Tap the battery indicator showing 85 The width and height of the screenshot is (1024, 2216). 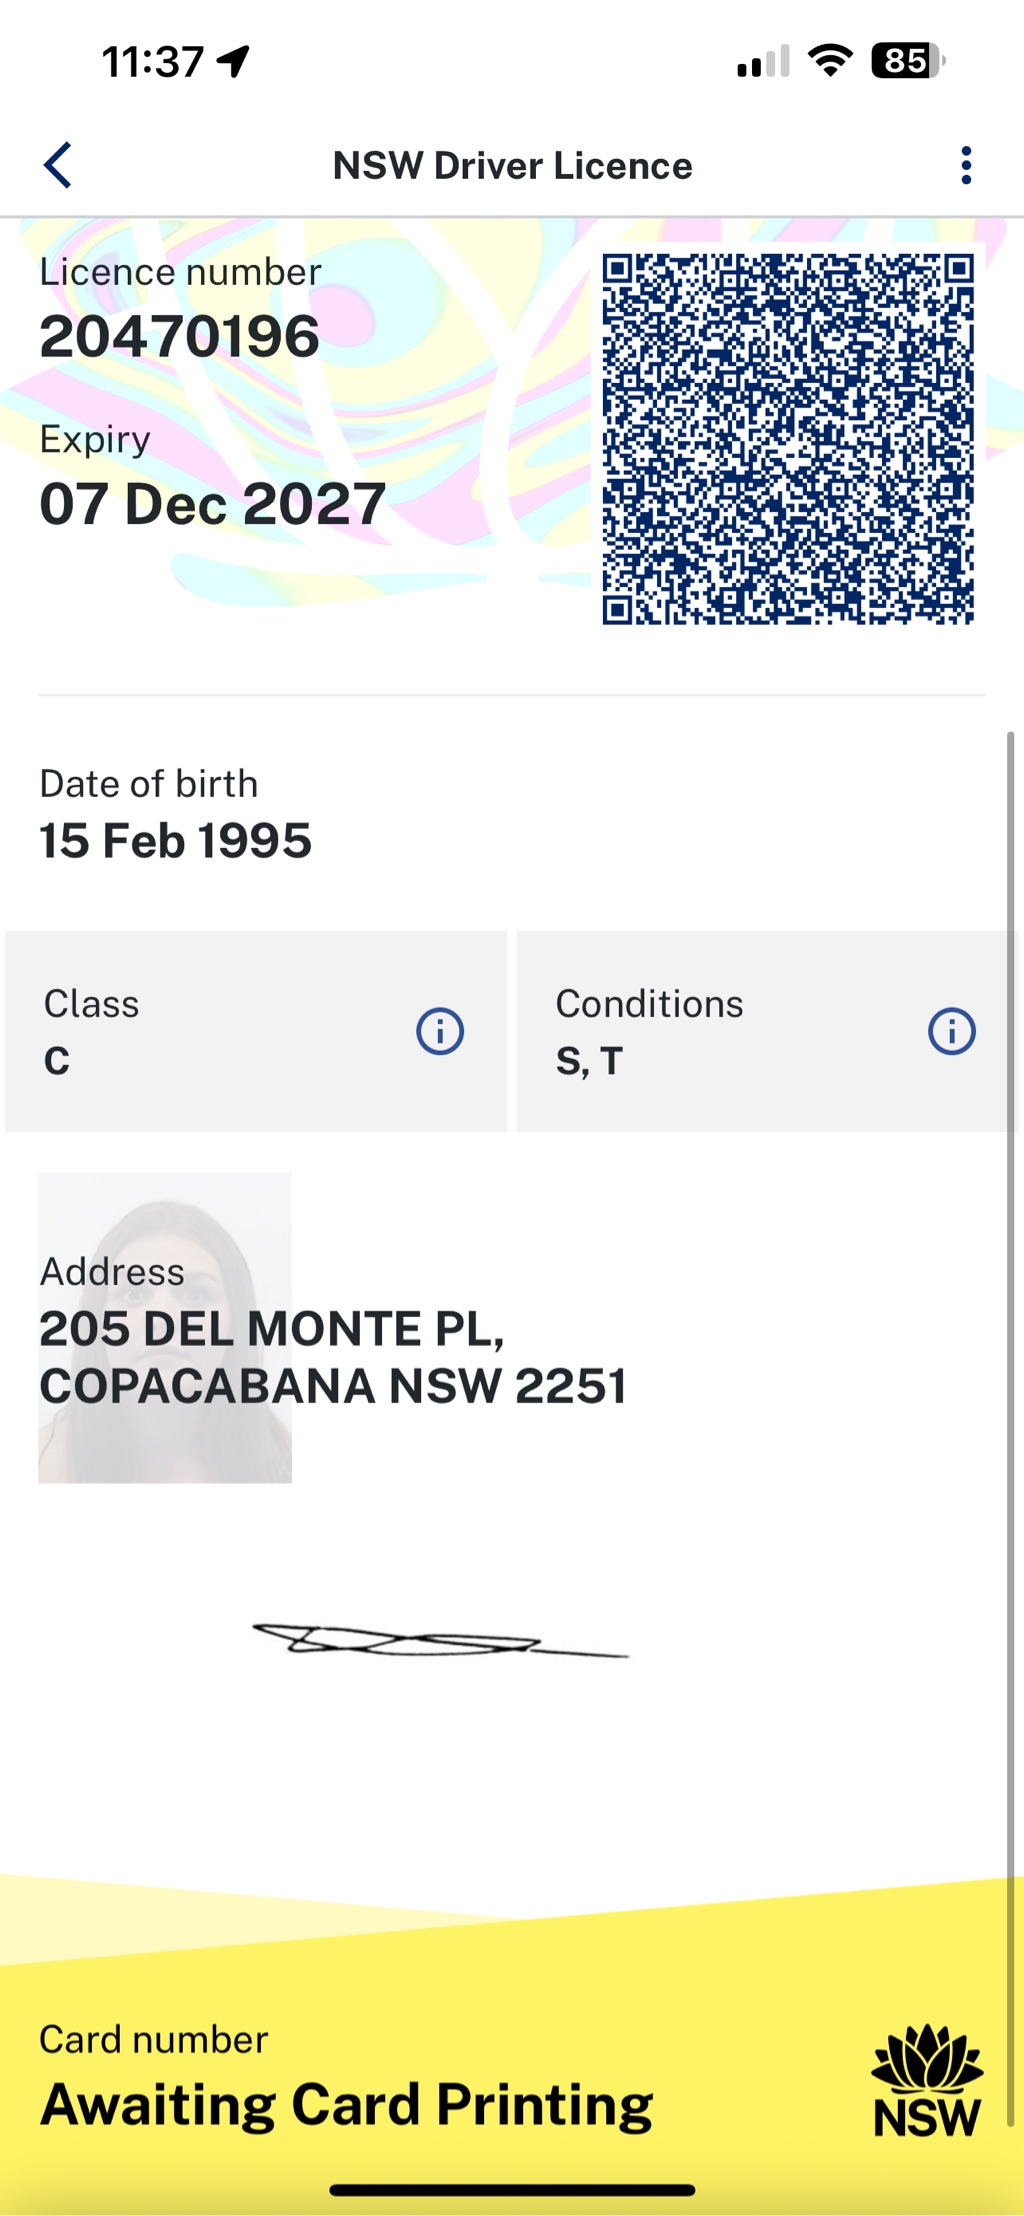(907, 61)
